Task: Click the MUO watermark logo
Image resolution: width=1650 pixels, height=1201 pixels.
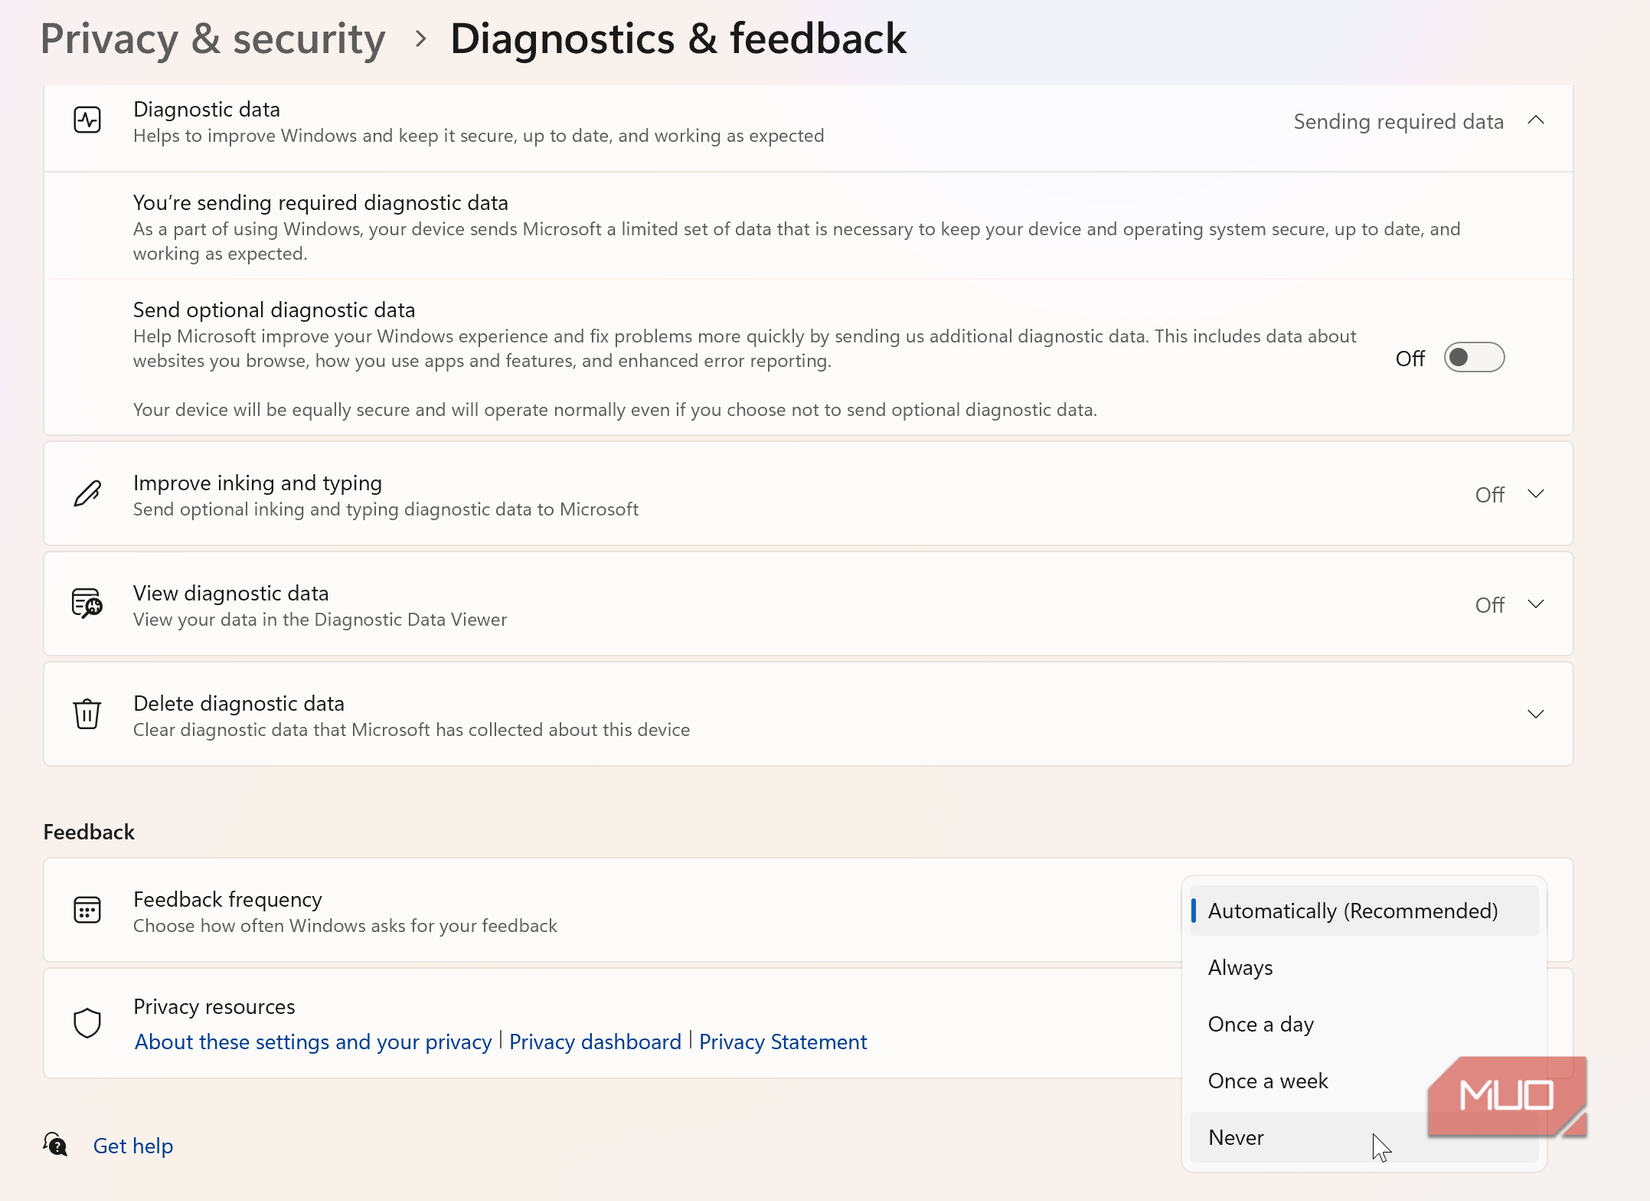Action: [x=1507, y=1097]
